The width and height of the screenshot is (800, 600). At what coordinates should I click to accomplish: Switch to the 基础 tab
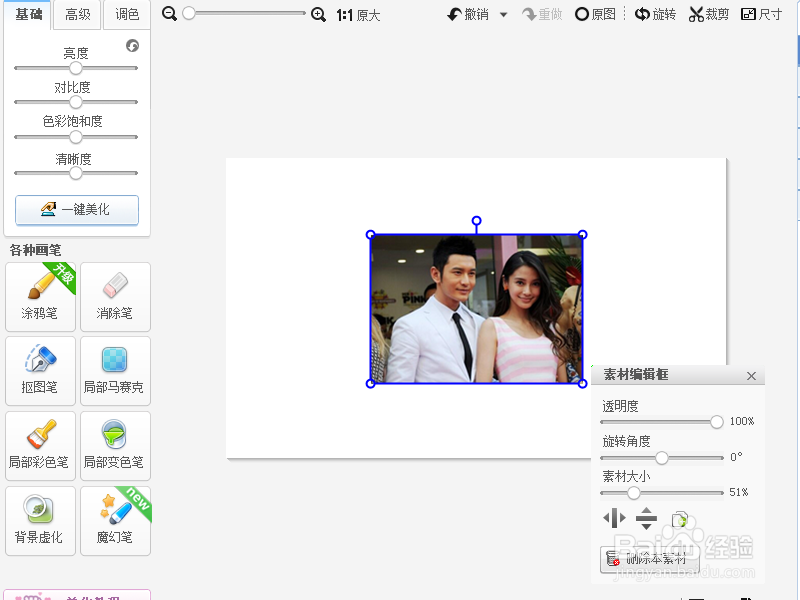[x=28, y=14]
